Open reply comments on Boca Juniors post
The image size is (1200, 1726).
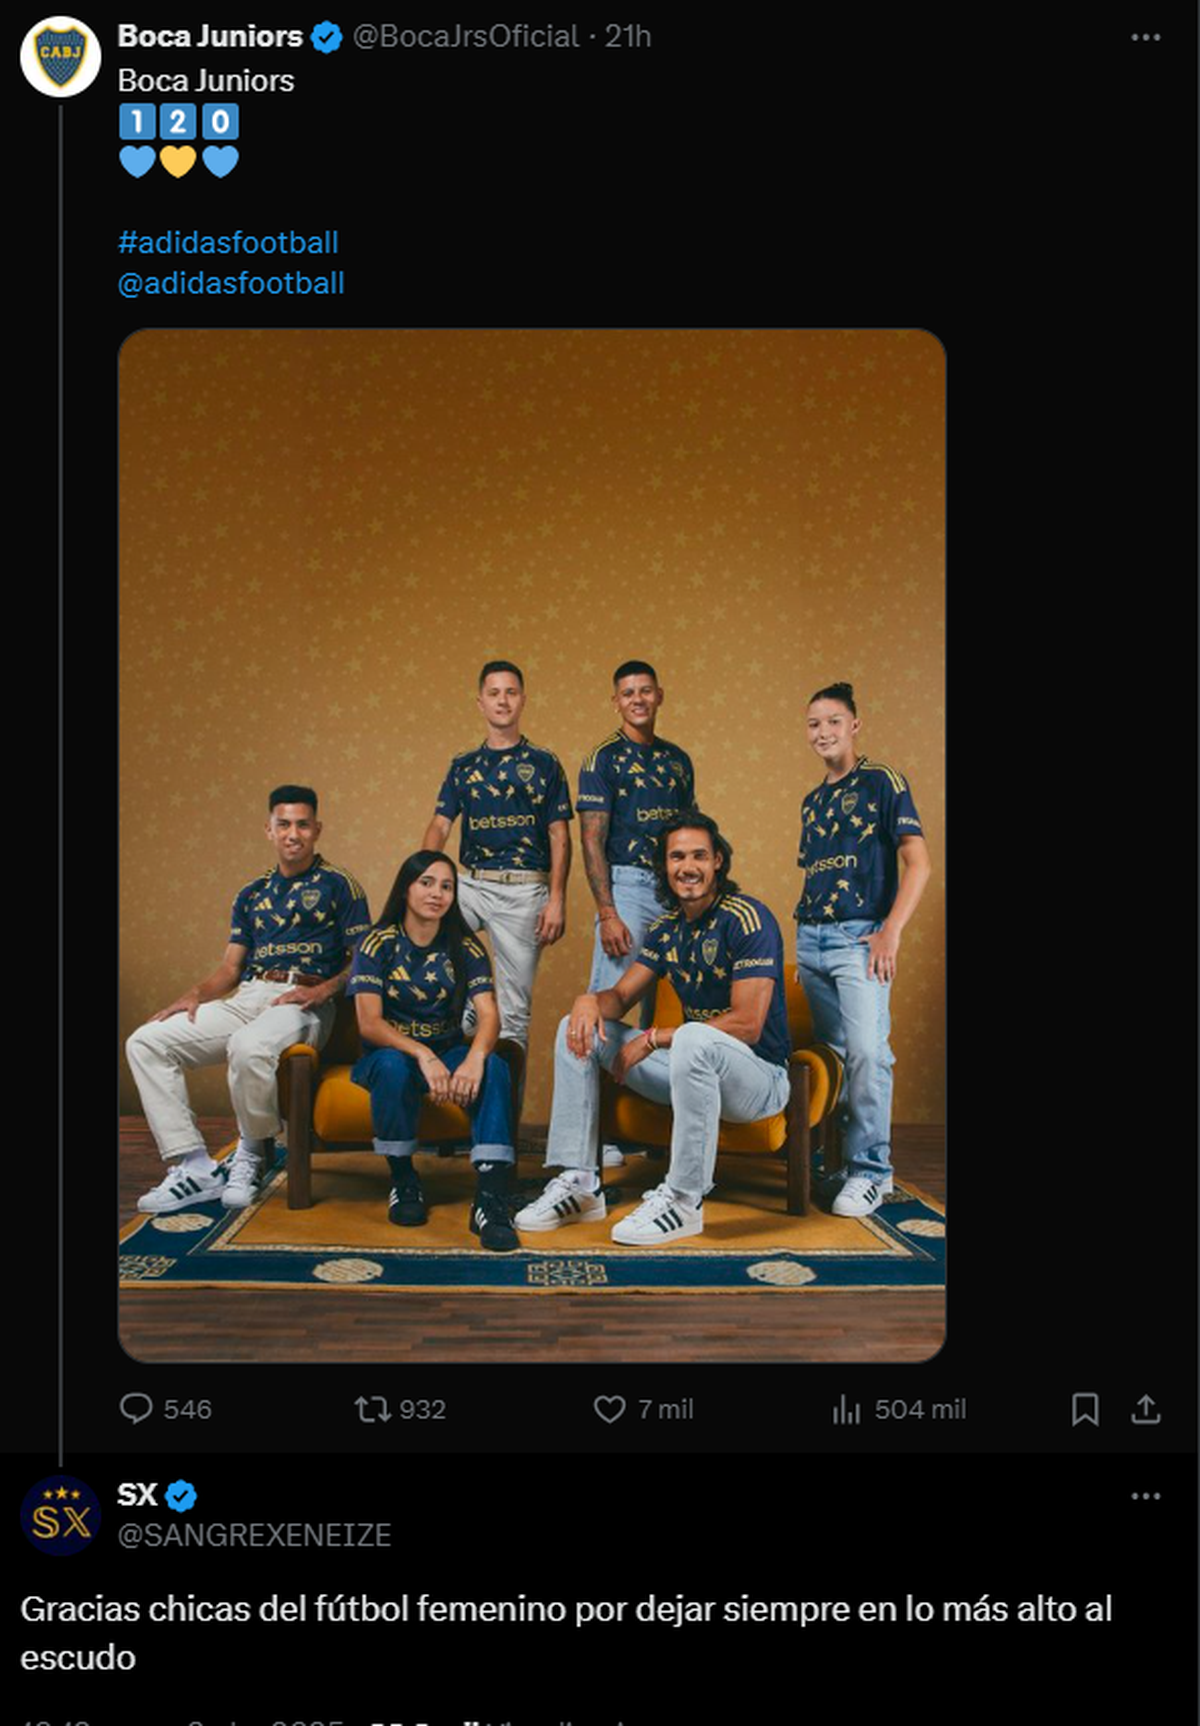click(135, 1409)
